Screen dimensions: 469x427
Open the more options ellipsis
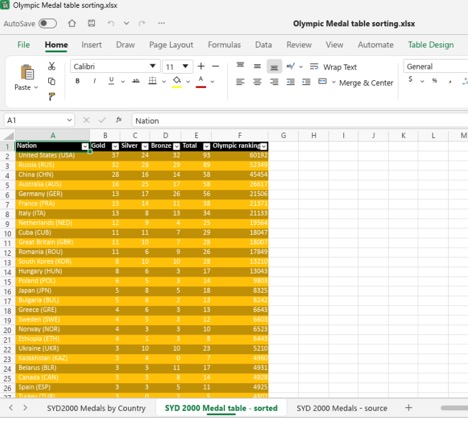coord(161,23)
